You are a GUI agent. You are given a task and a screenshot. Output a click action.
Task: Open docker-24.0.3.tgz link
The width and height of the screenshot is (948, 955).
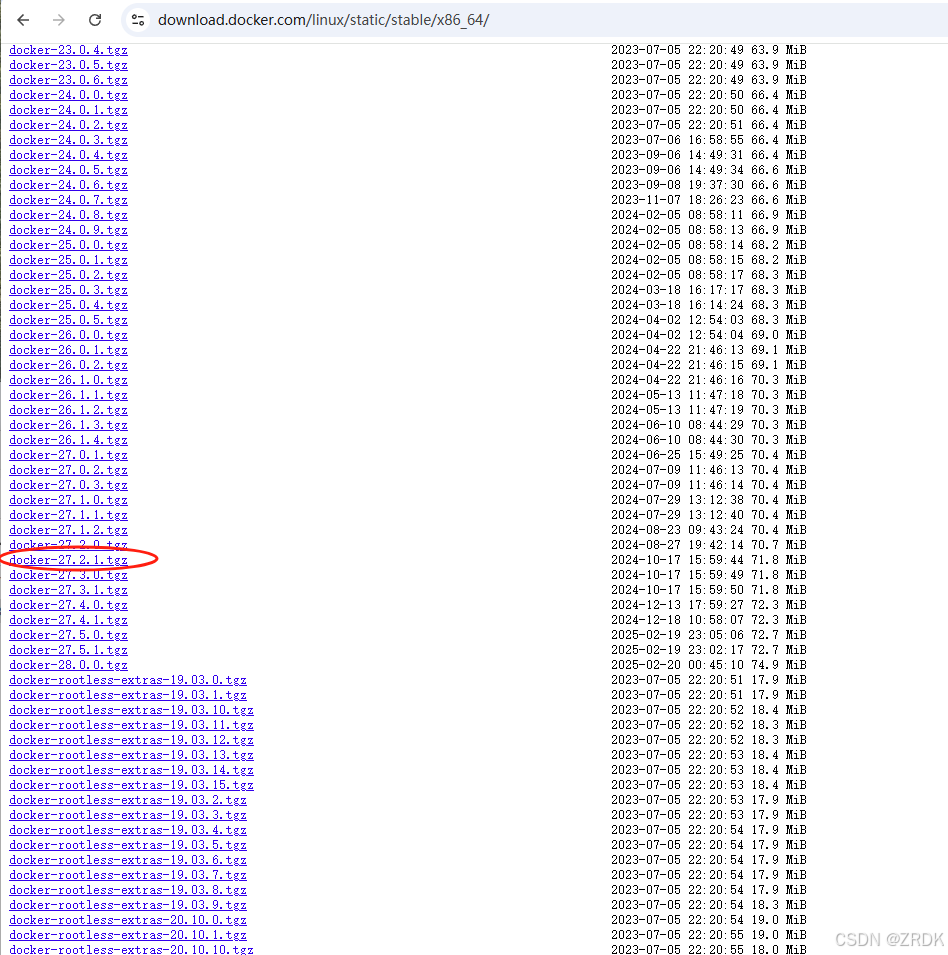pos(68,140)
